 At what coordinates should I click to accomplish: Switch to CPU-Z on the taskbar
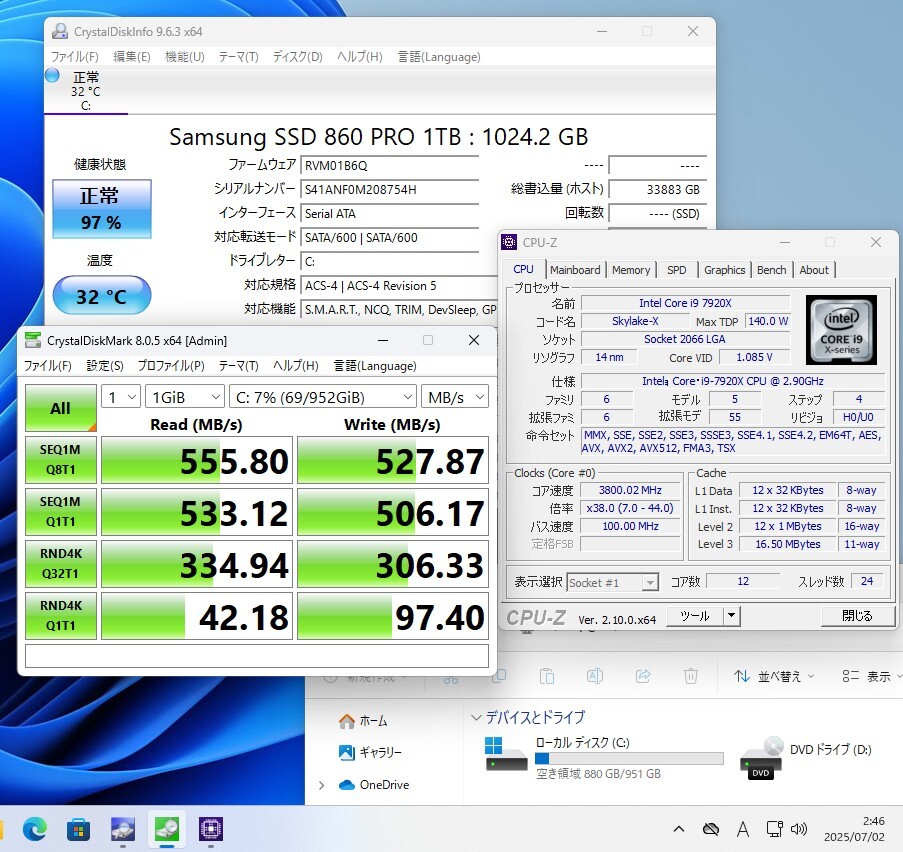211,830
